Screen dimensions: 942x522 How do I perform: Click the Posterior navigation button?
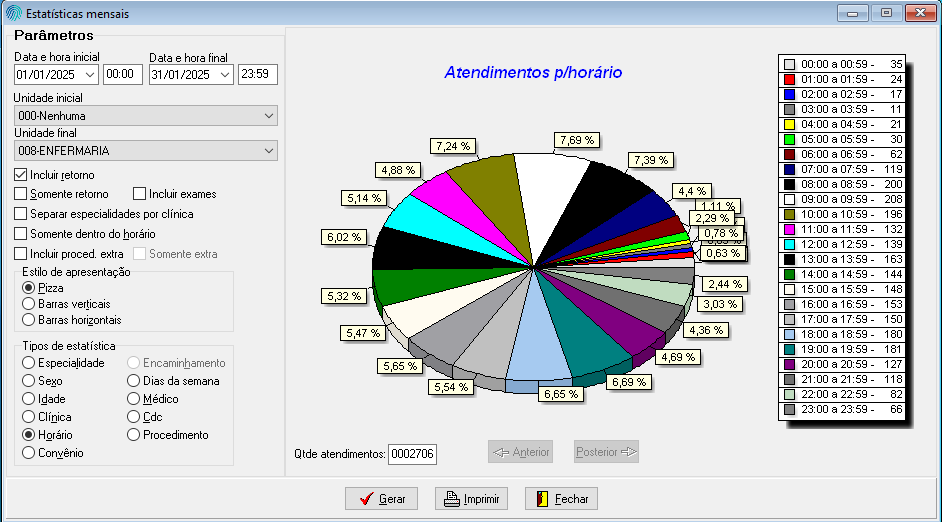[606, 452]
